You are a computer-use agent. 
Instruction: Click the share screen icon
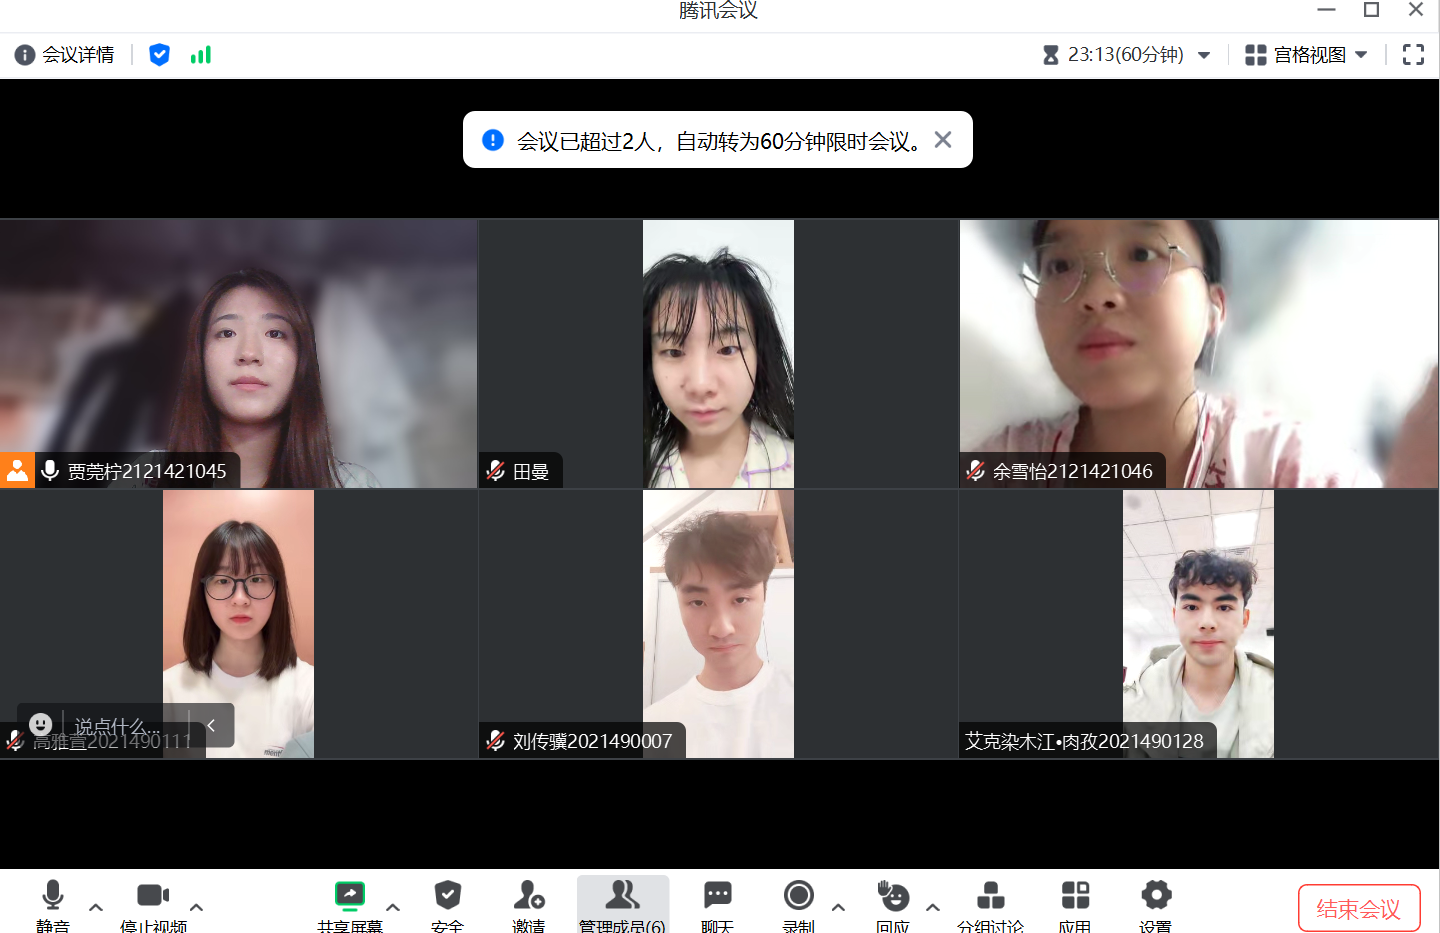coord(350,896)
